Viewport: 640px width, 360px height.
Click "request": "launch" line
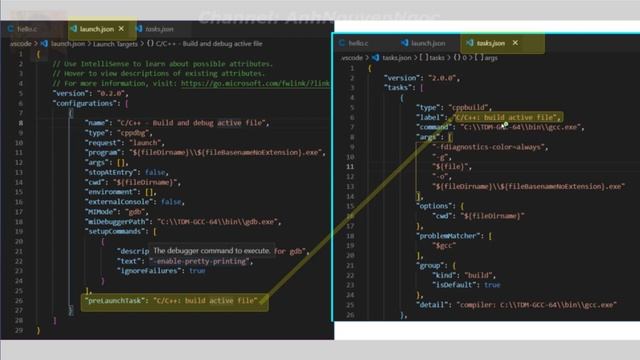tap(124, 143)
